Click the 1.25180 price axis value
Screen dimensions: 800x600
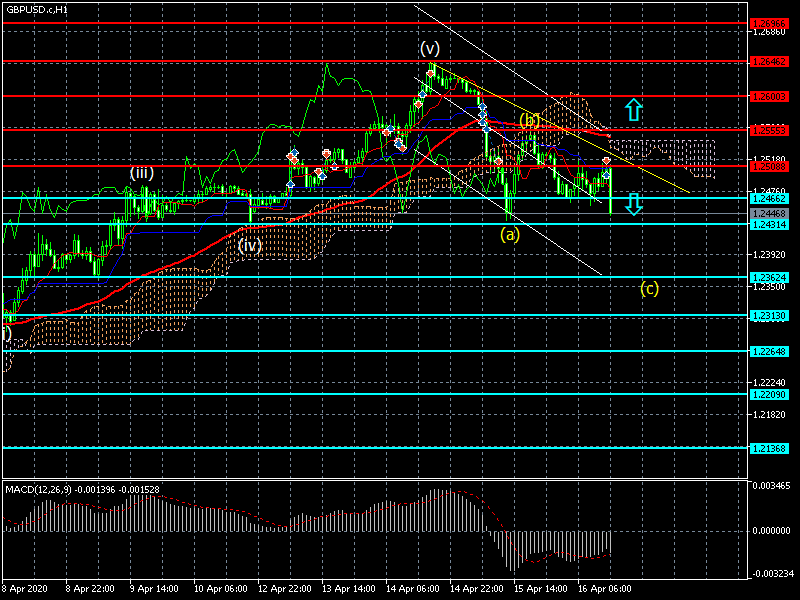(769, 159)
